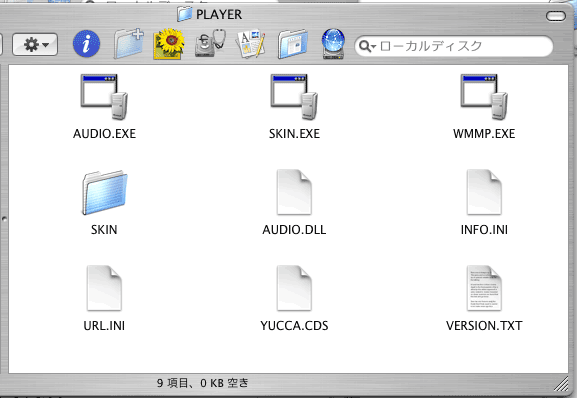Select the SKIN.EXE file icon
This screenshot has height=398, width=577.
pos(294,97)
